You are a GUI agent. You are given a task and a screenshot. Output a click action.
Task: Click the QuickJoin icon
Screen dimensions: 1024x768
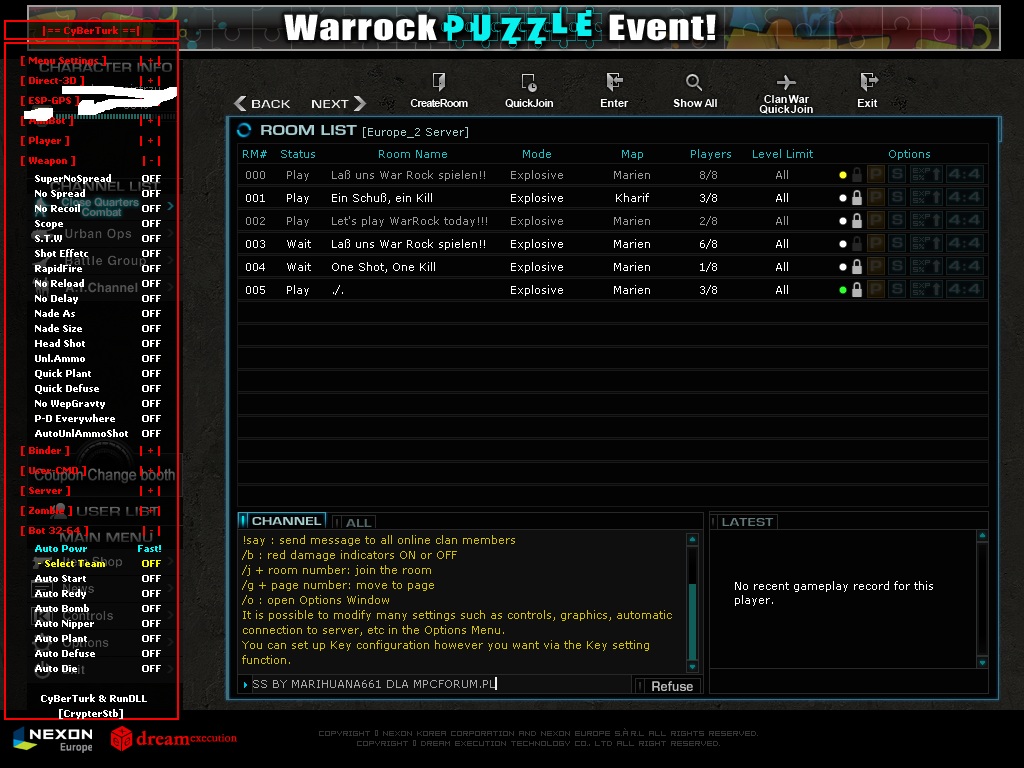(528, 82)
